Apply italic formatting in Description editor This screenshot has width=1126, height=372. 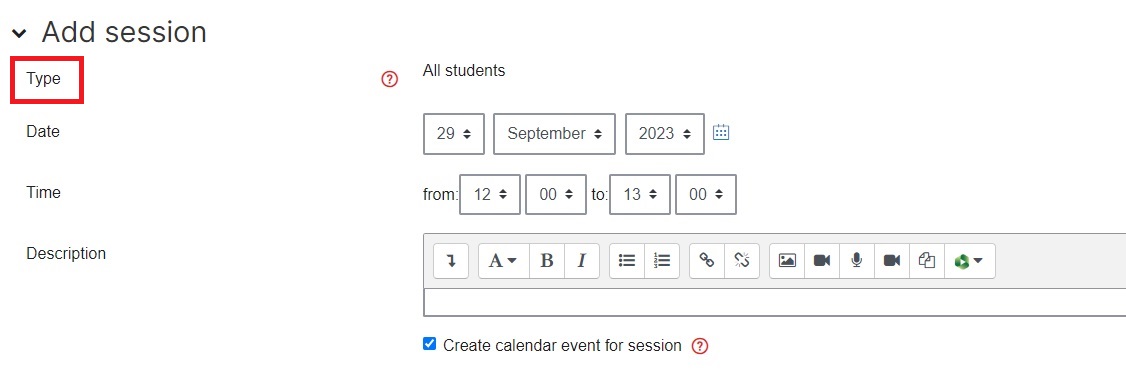coord(582,261)
